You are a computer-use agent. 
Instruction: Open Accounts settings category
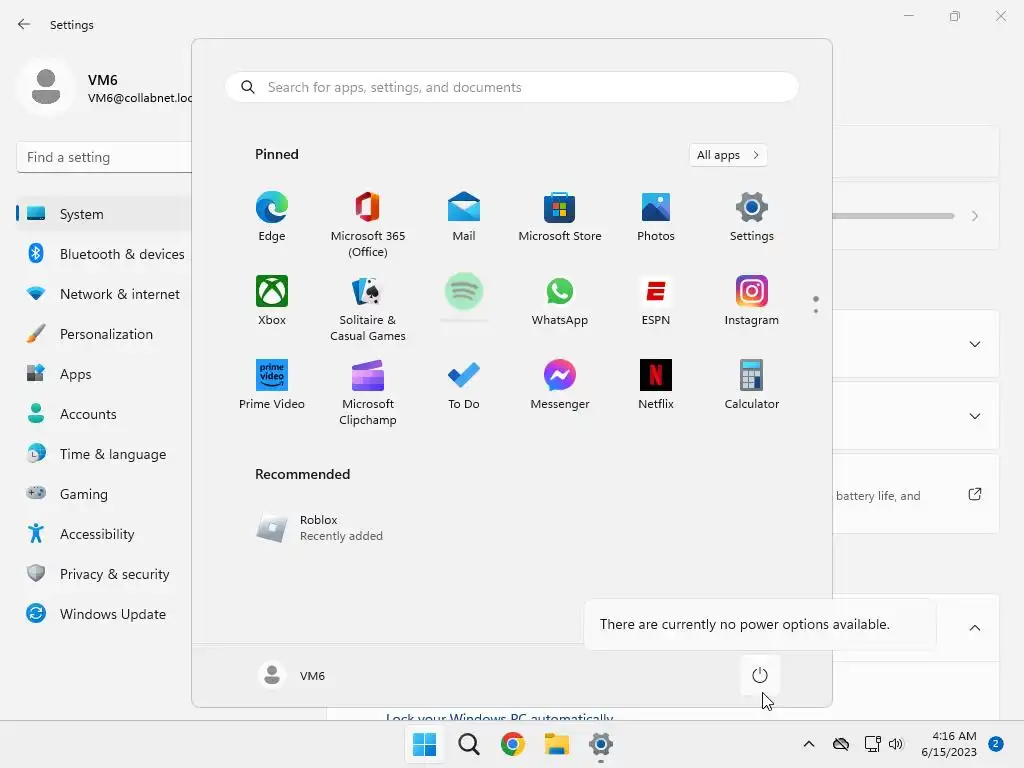click(x=104, y=414)
